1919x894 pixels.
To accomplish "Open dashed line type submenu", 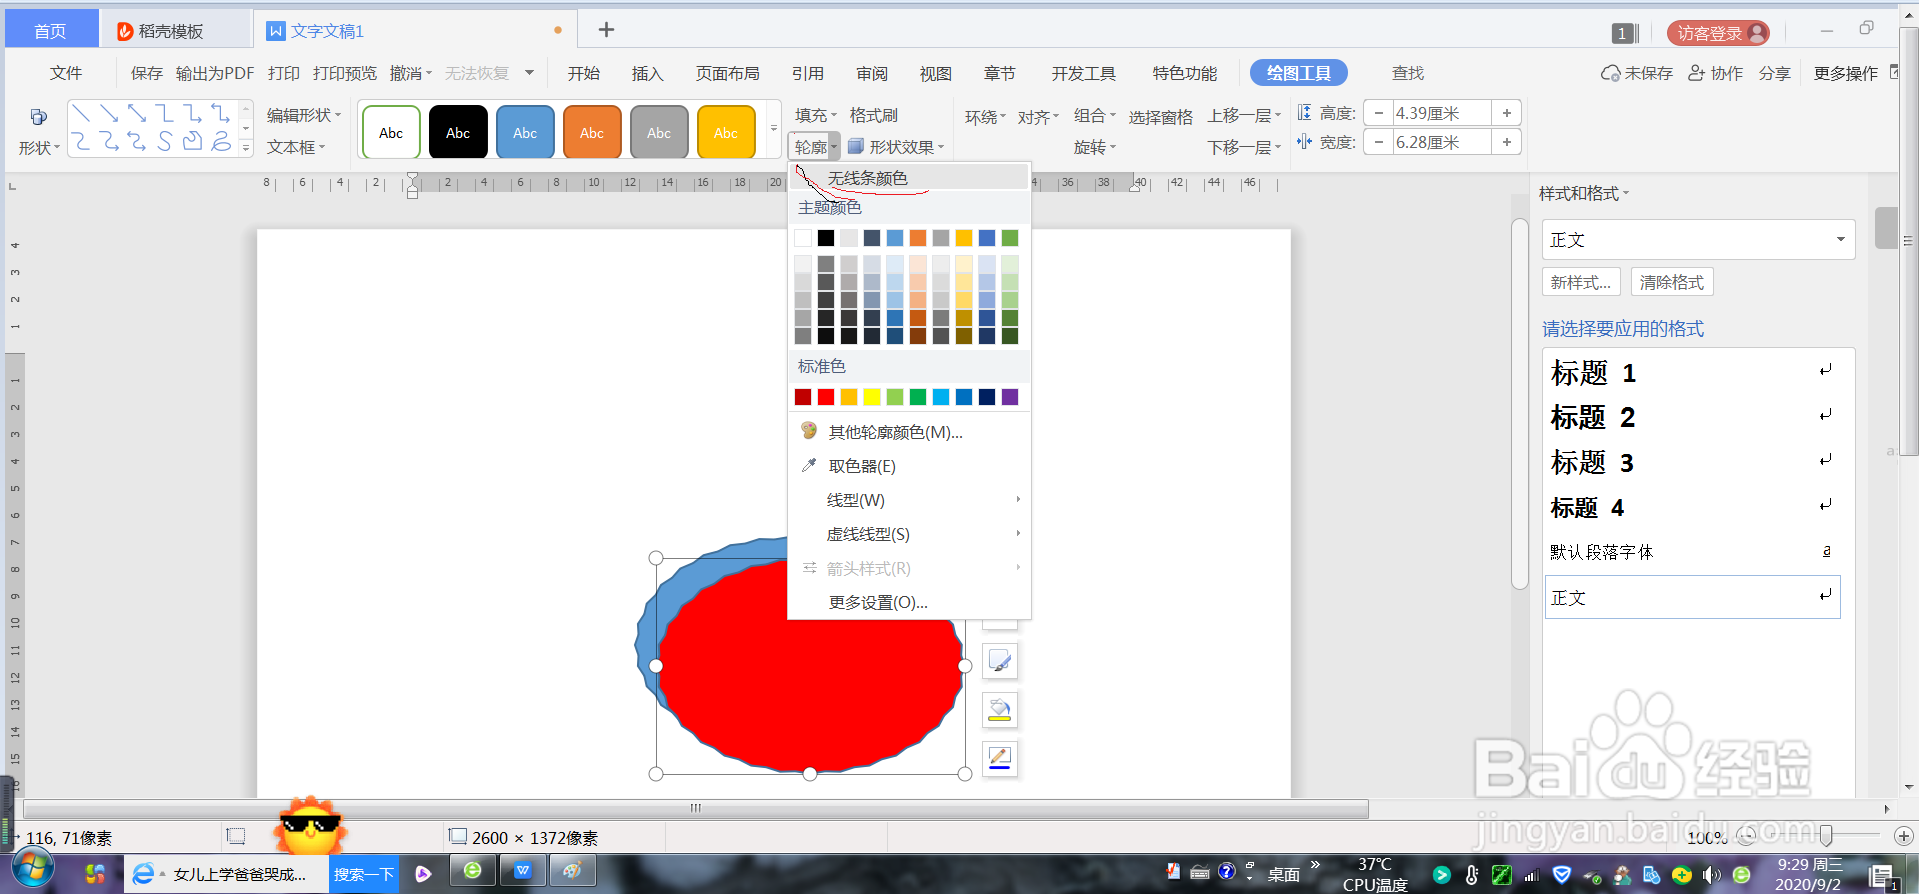I will [x=908, y=534].
